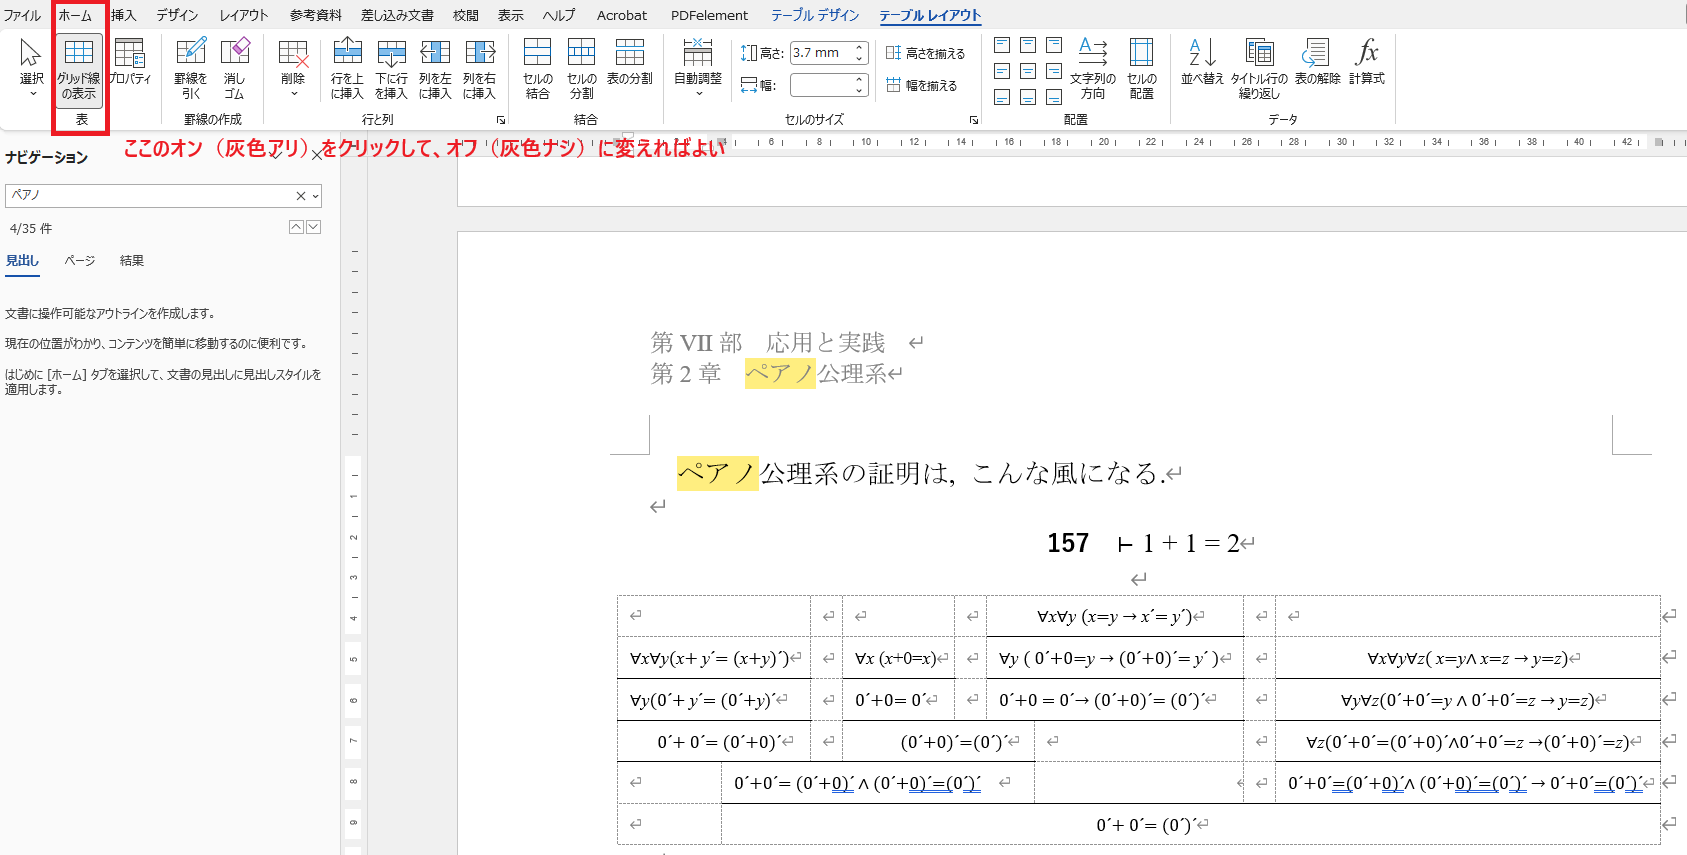
Task: Set cell alignment to middle right
Action: [x=1054, y=71]
